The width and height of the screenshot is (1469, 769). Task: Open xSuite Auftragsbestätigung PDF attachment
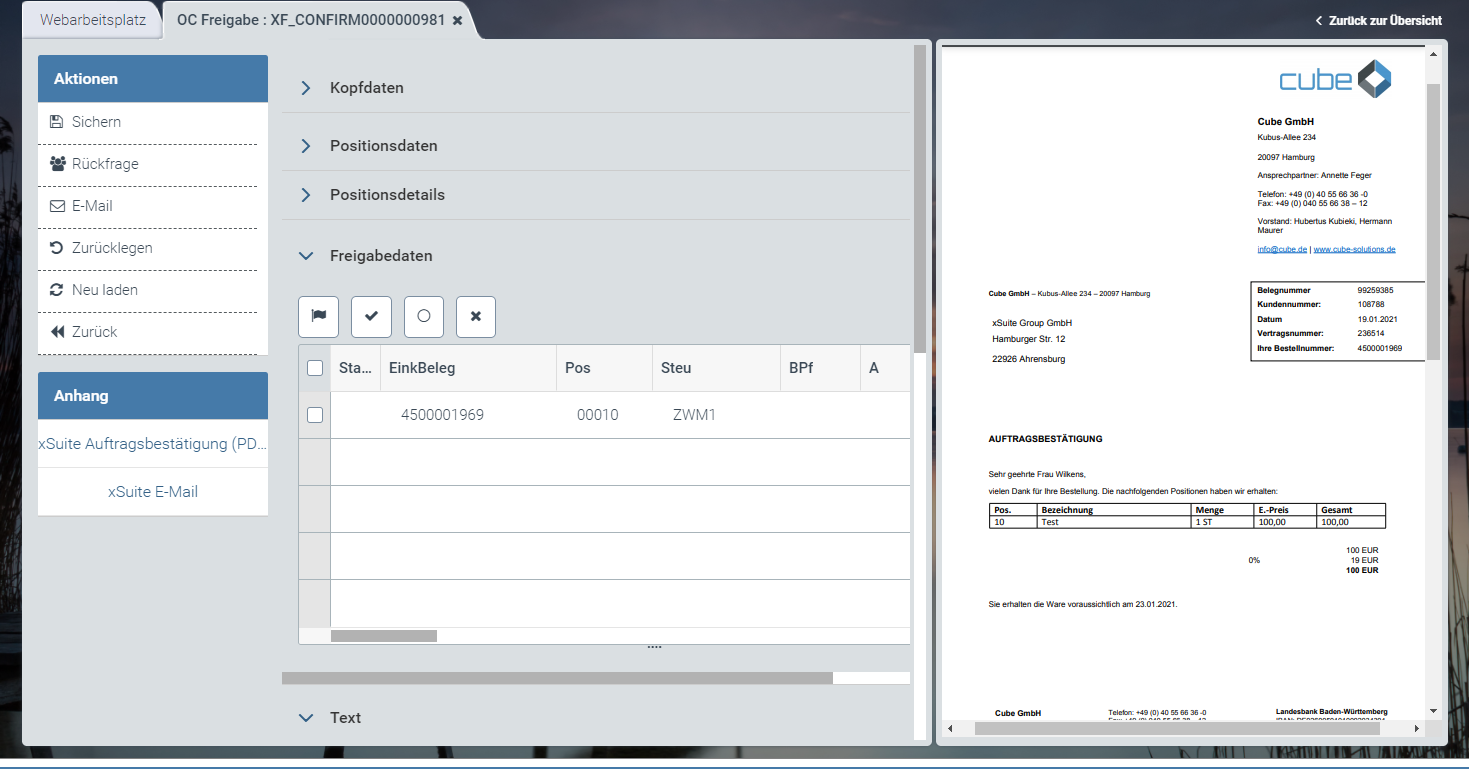click(x=153, y=444)
